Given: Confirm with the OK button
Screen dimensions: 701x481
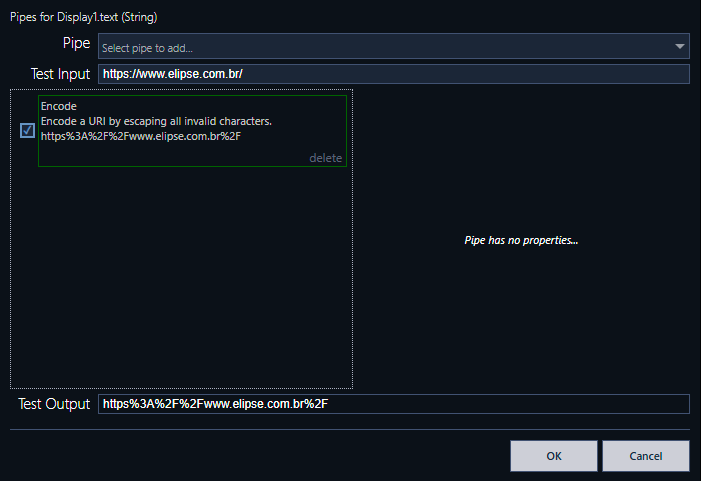Looking at the screenshot, I should click(553, 456).
